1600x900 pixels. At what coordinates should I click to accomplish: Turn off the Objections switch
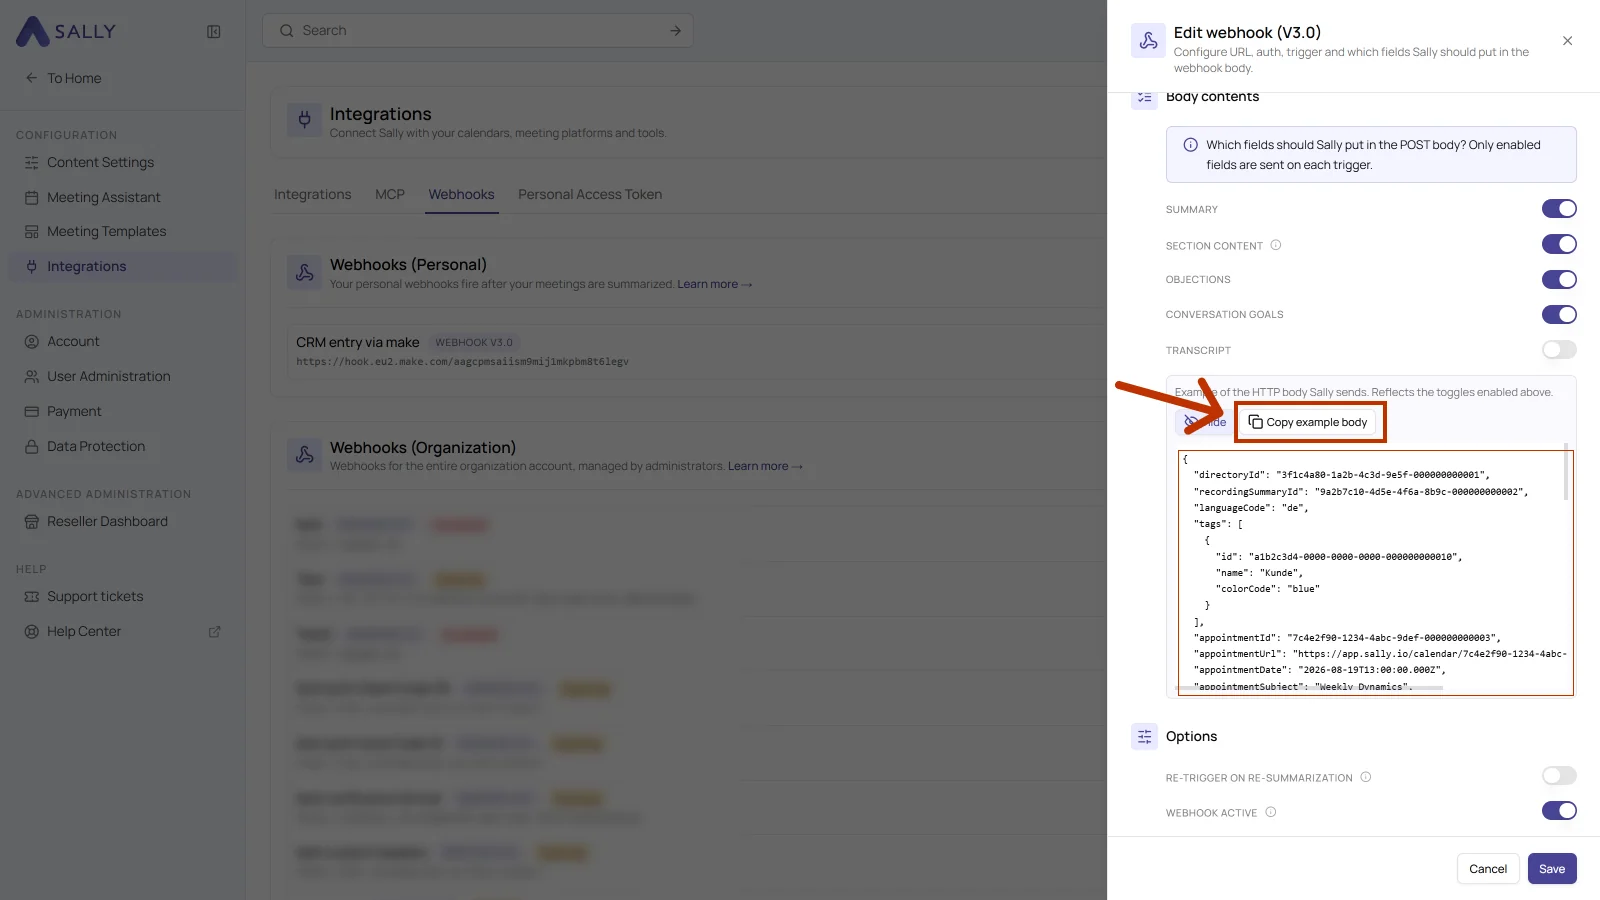[x=1559, y=279]
